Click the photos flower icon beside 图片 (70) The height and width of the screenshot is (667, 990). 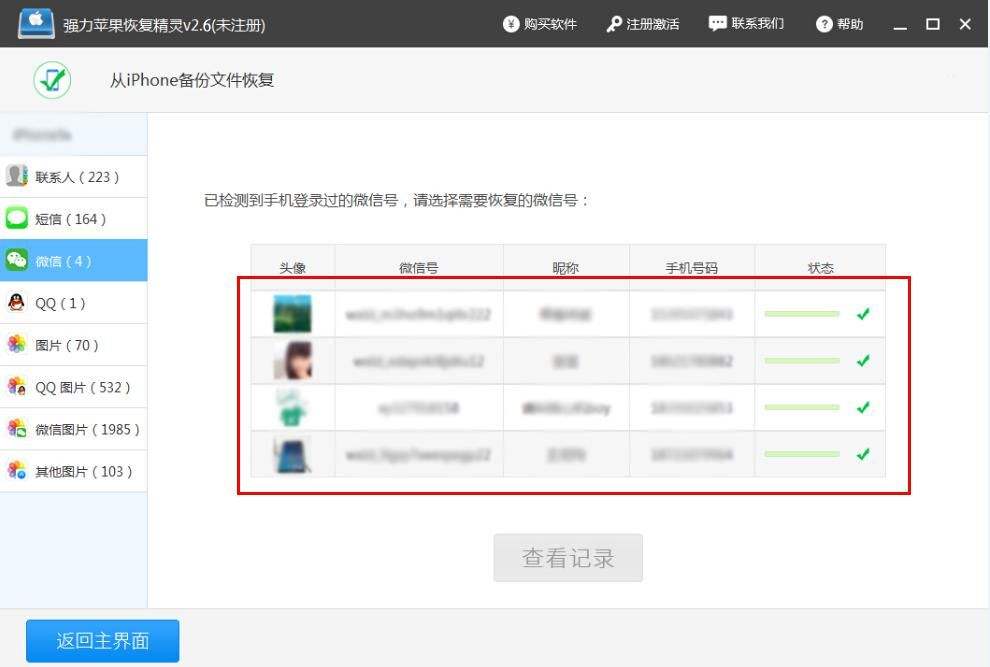tap(16, 344)
